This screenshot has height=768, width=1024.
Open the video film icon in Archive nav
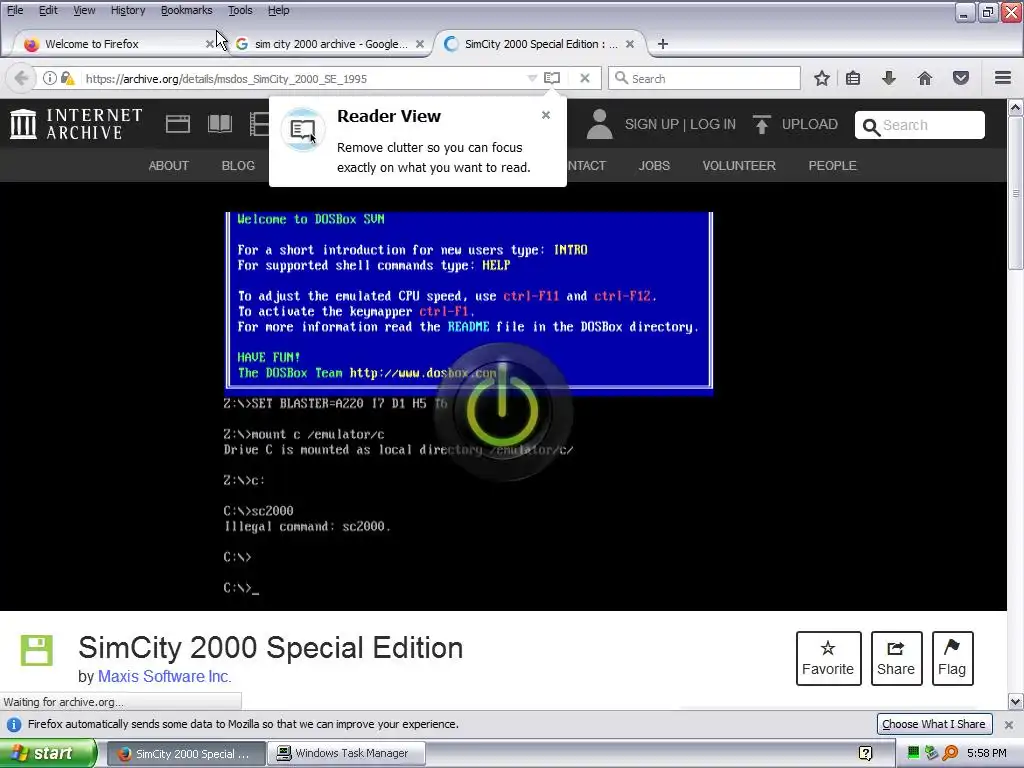[259, 124]
